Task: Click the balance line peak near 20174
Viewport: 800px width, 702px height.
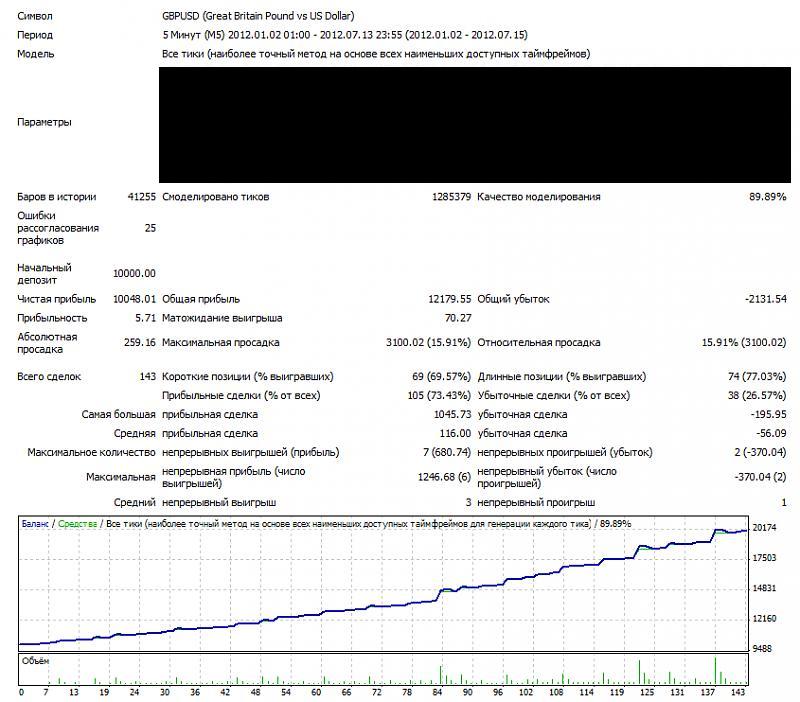Action: coord(719,530)
